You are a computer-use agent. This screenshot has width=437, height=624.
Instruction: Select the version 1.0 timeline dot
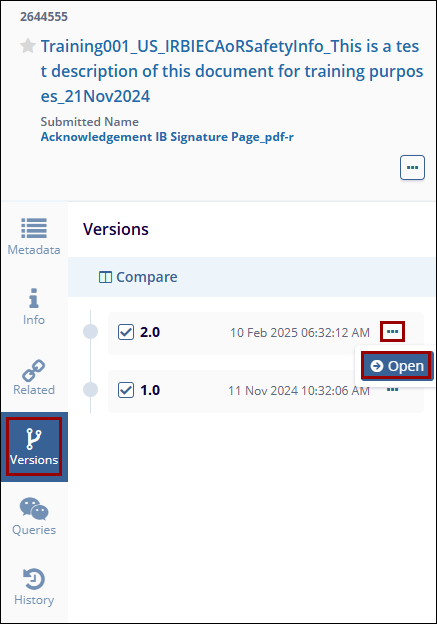(91, 390)
